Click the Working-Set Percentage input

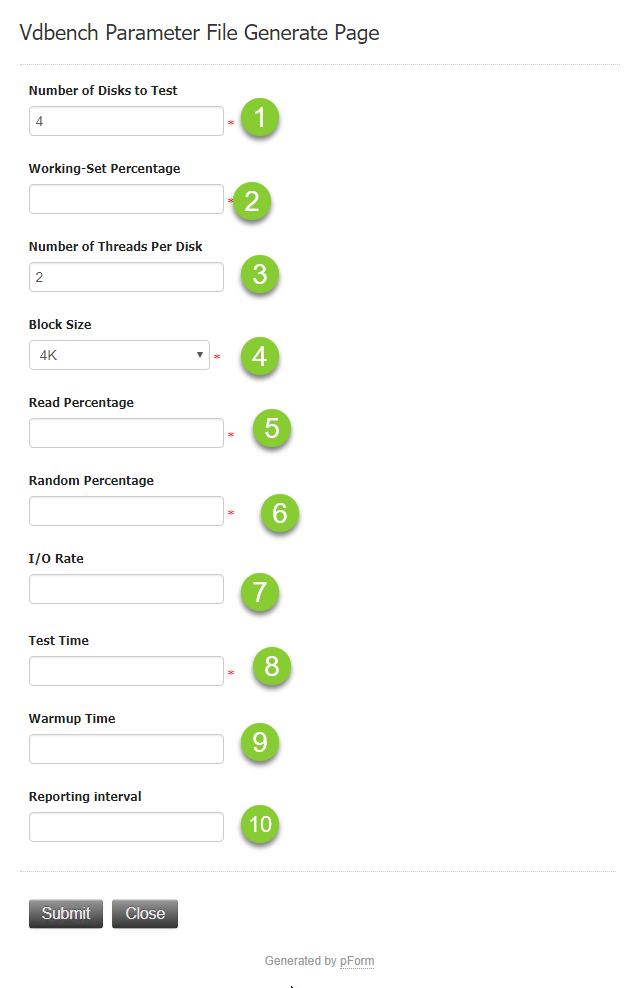[126, 199]
